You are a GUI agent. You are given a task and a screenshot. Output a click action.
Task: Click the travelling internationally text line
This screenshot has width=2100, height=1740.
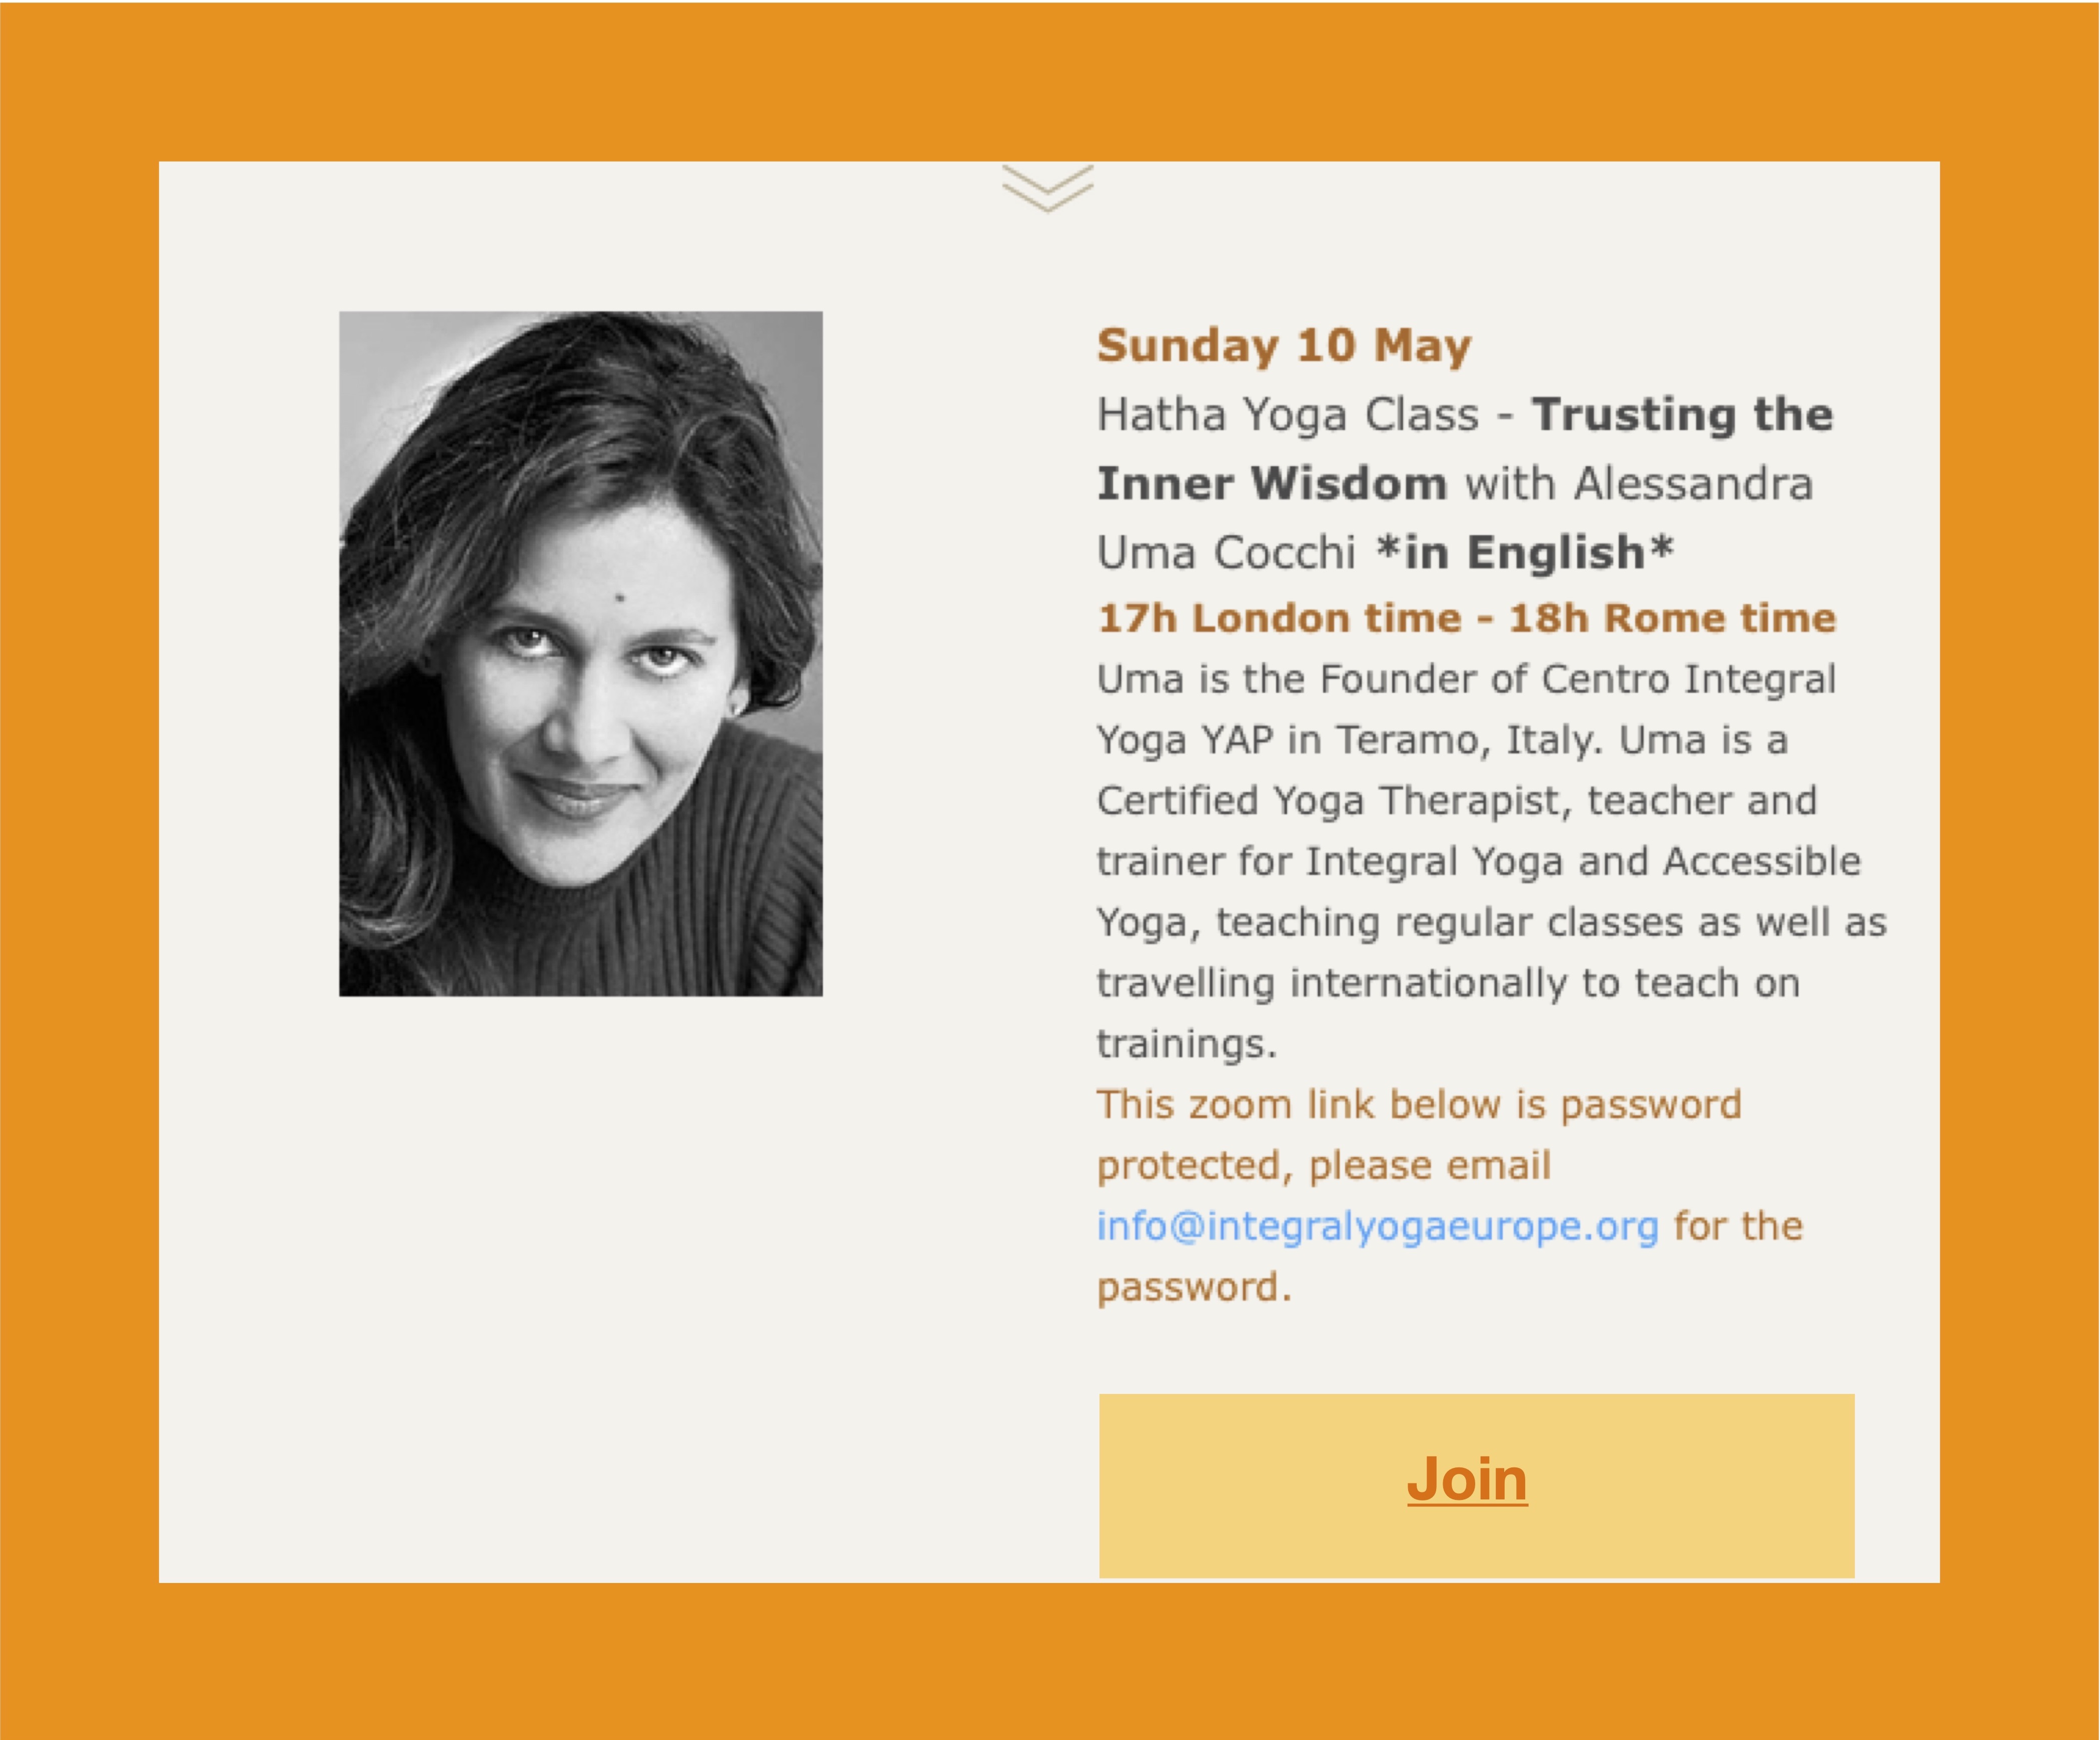[x=1449, y=984]
